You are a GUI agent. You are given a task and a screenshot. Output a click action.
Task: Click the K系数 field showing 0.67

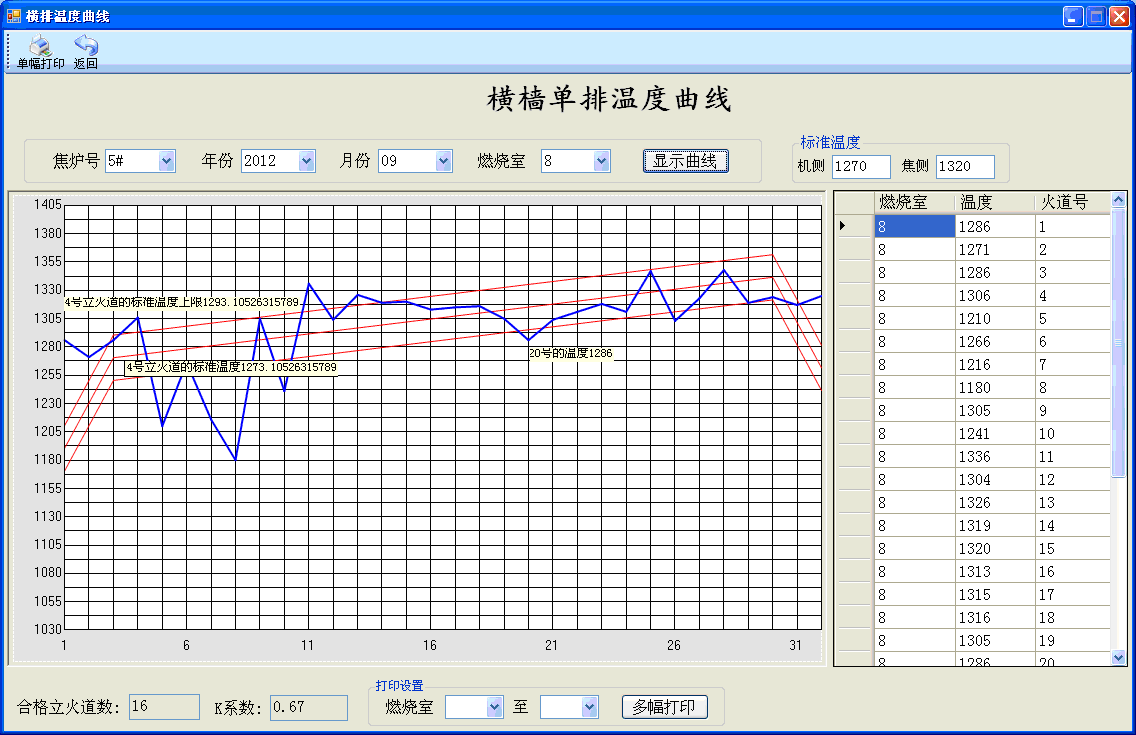pos(308,707)
